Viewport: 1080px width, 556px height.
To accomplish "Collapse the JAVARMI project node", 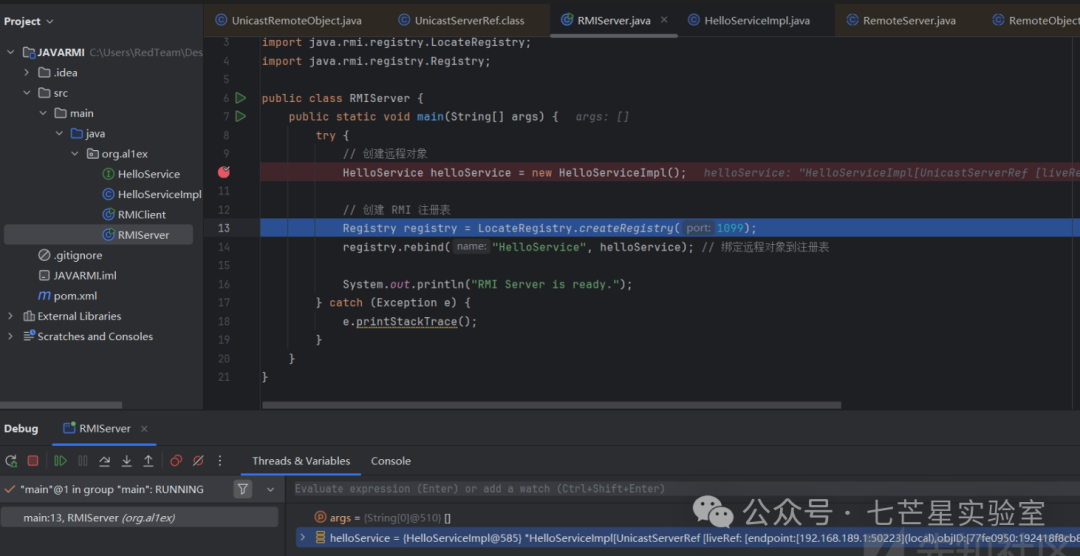I will (10, 52).
